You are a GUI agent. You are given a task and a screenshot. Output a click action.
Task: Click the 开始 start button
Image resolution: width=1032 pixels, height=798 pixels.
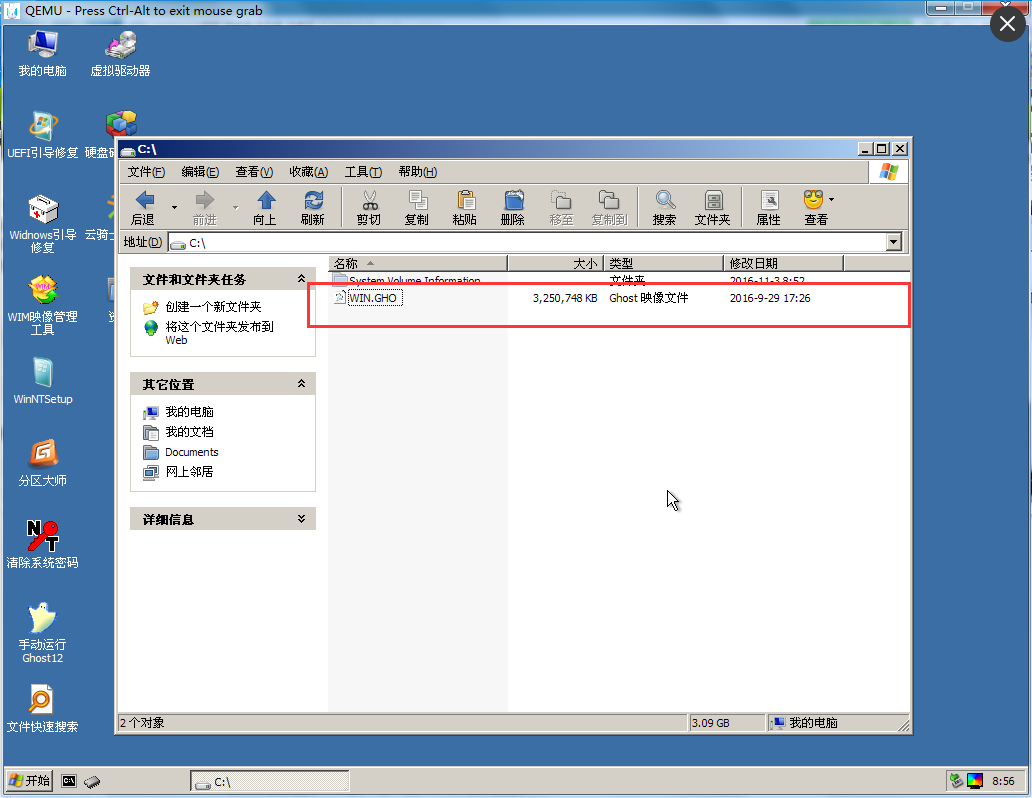28,780
